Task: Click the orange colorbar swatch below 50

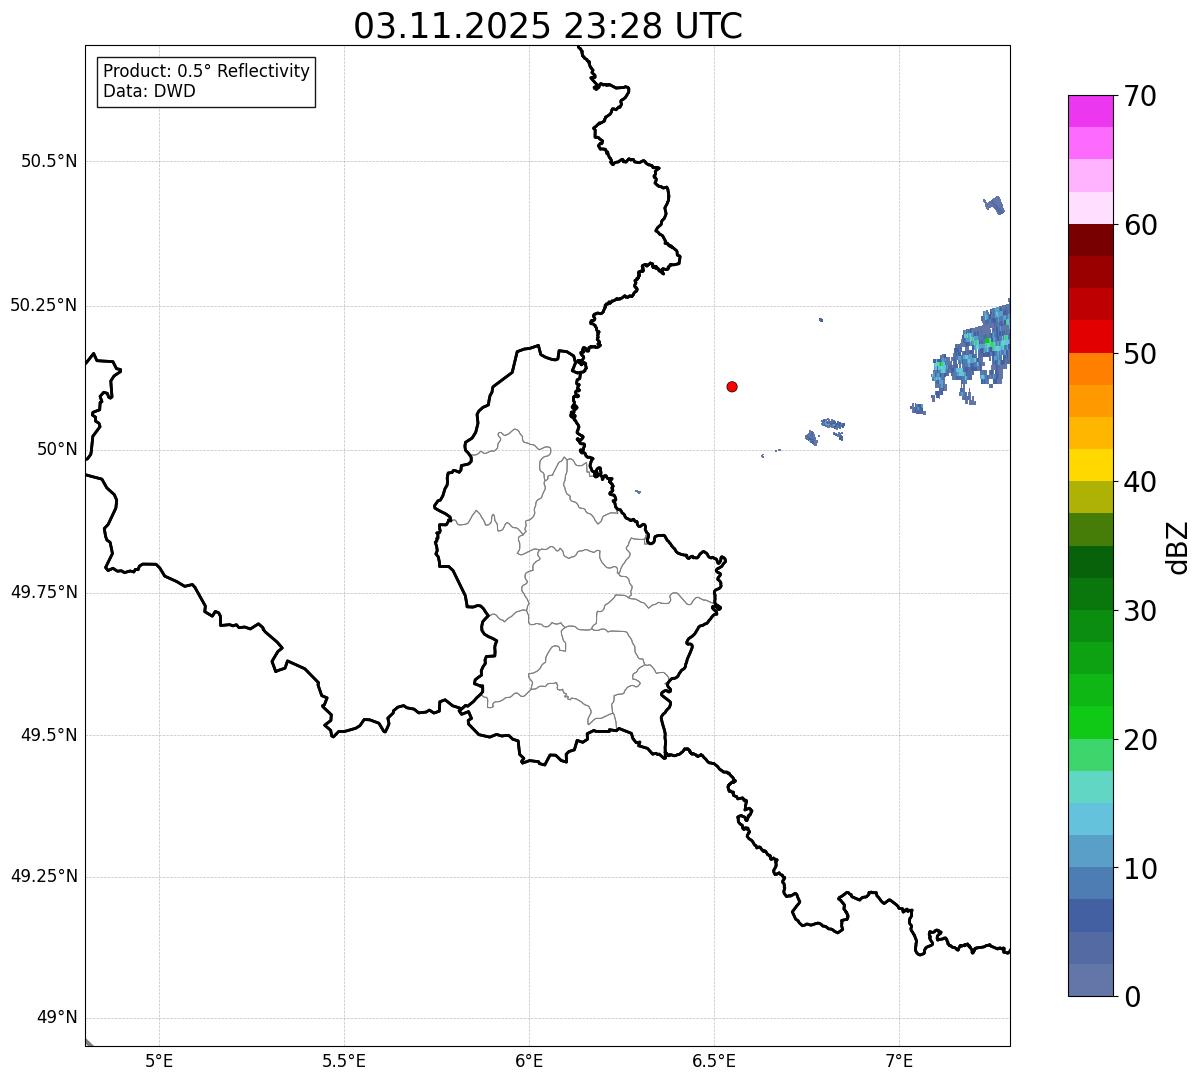Action: click(1091, 368)
